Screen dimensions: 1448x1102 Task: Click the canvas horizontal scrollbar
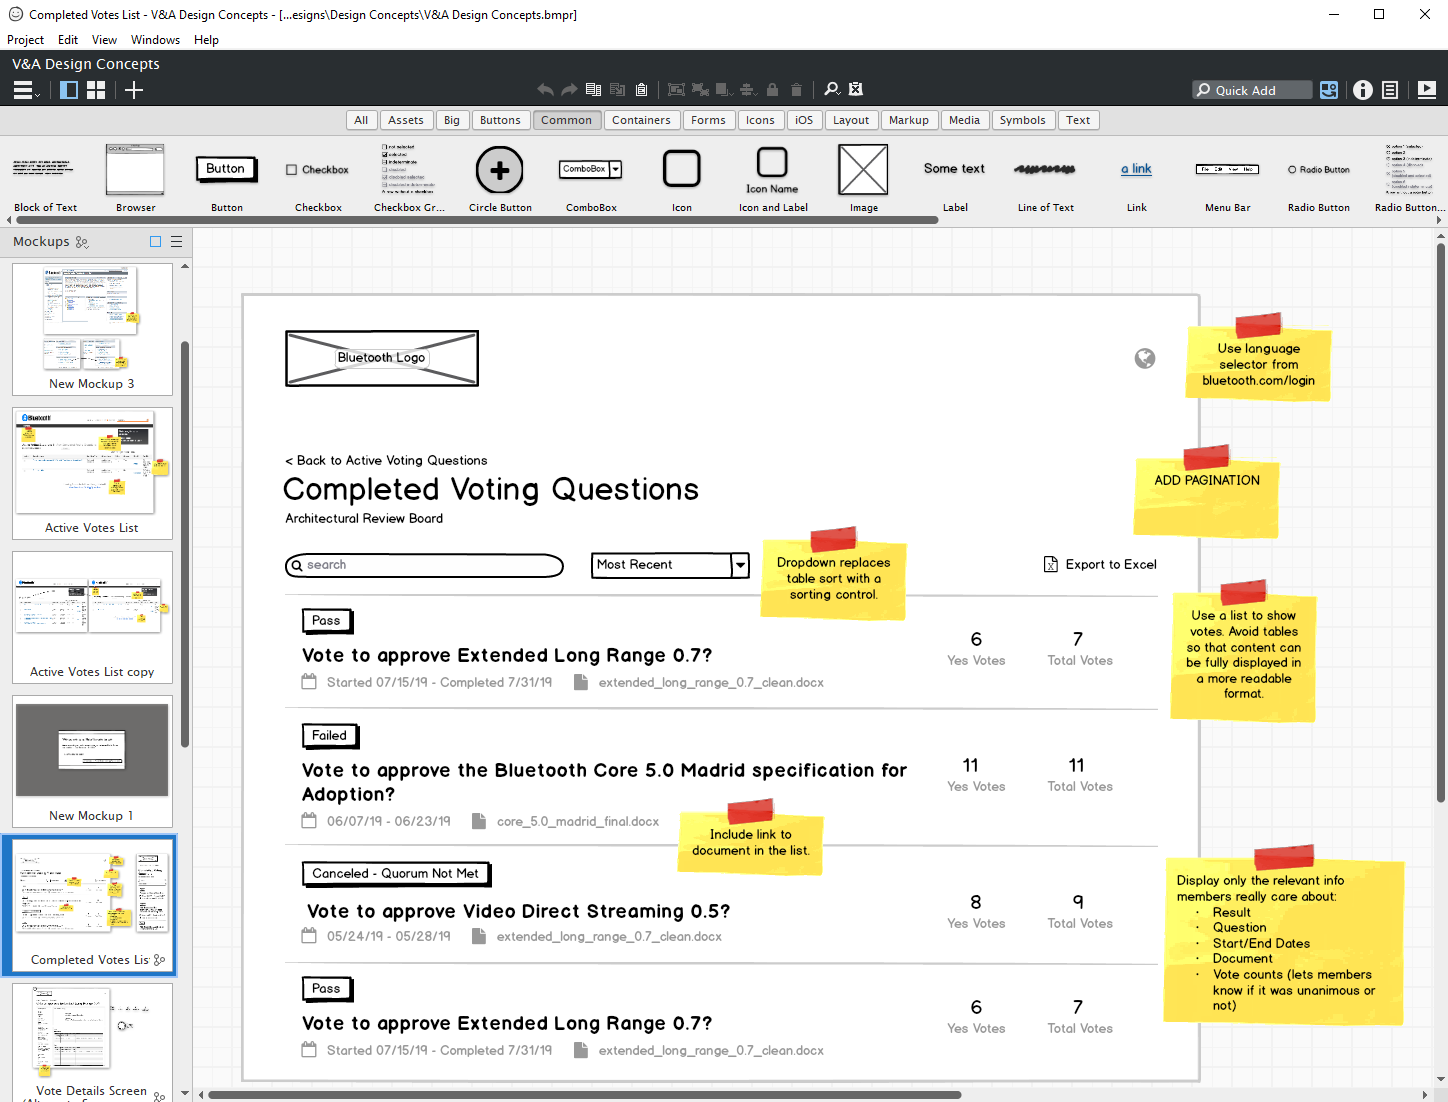585,1094
